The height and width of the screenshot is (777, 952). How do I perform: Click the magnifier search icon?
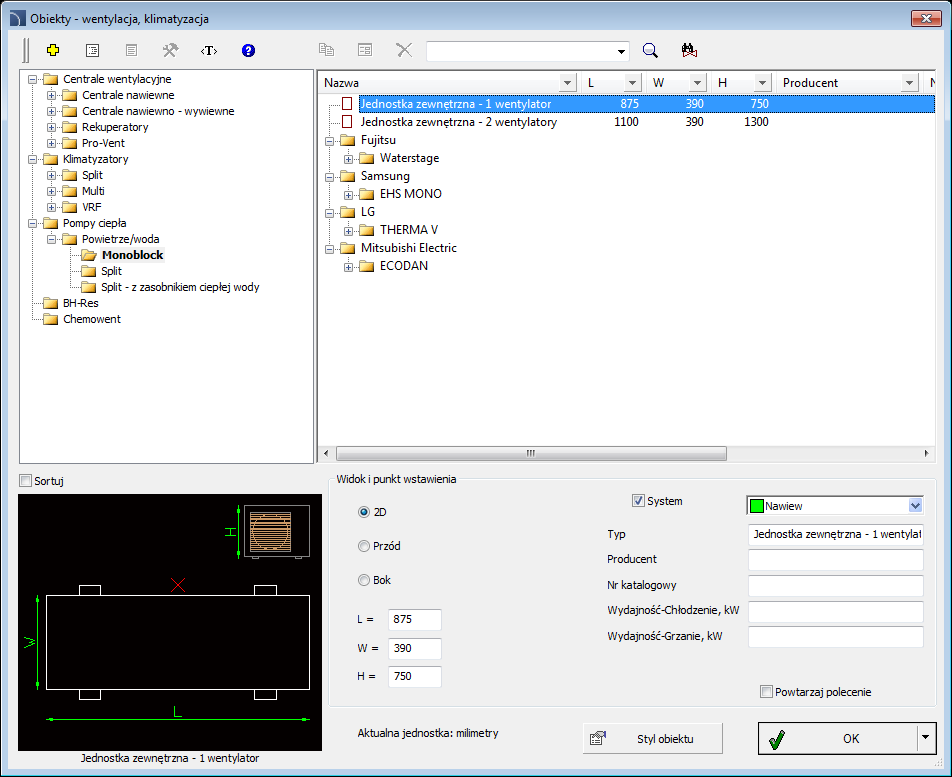tap(650, 50)
